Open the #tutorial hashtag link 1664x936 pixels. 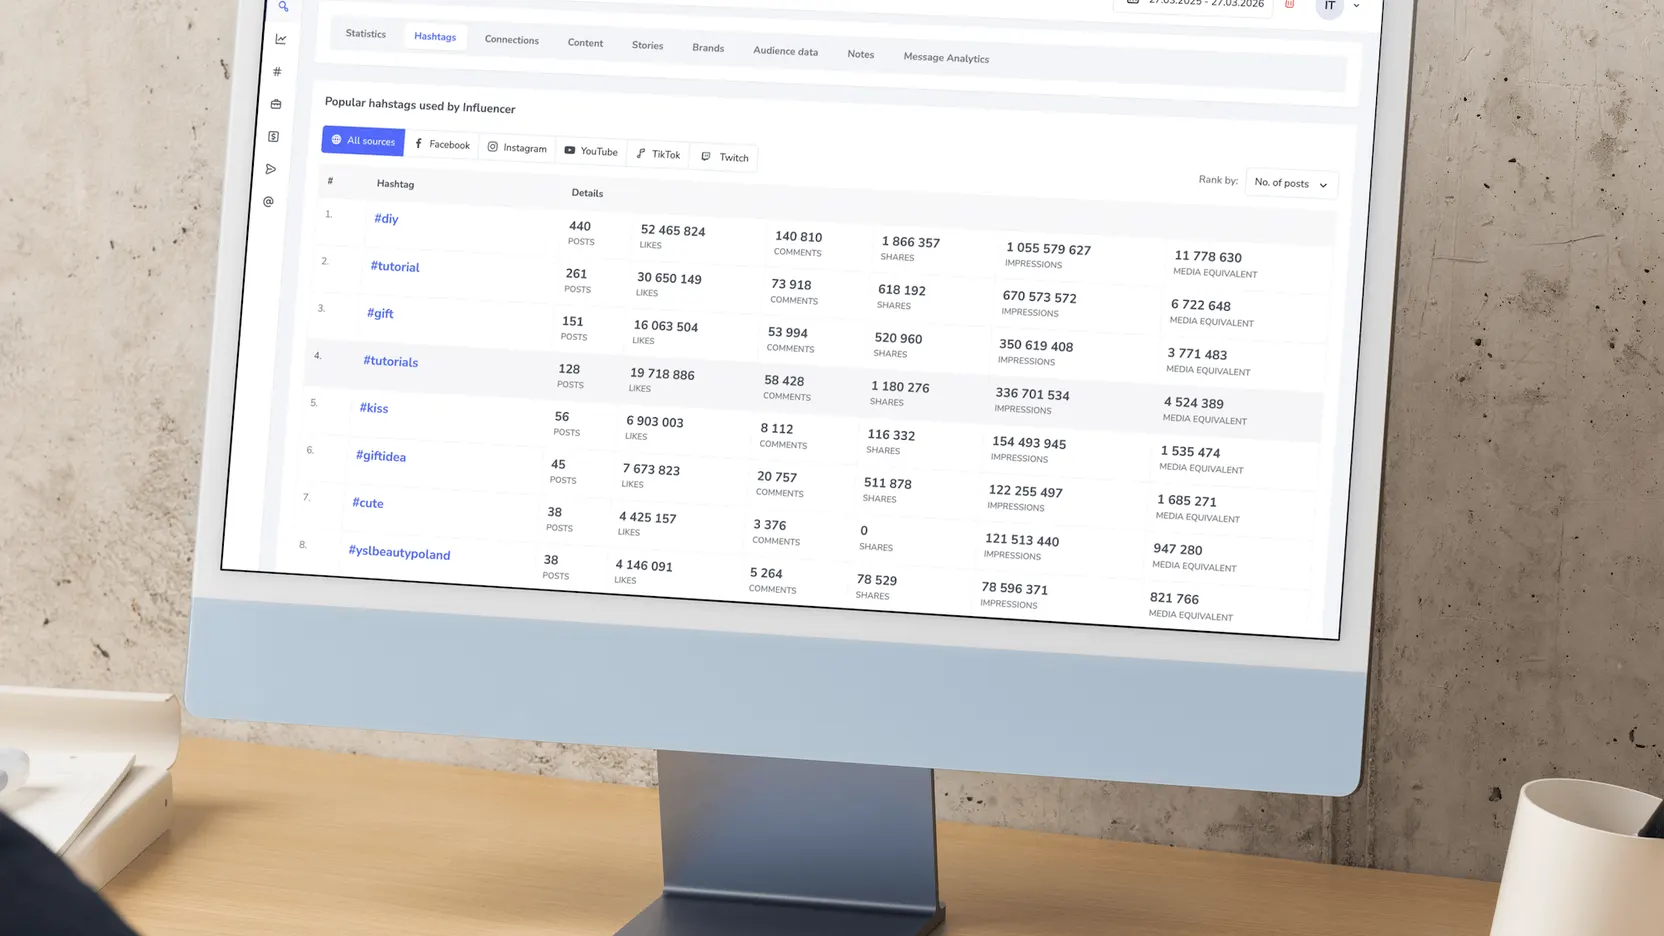[395, 267]
